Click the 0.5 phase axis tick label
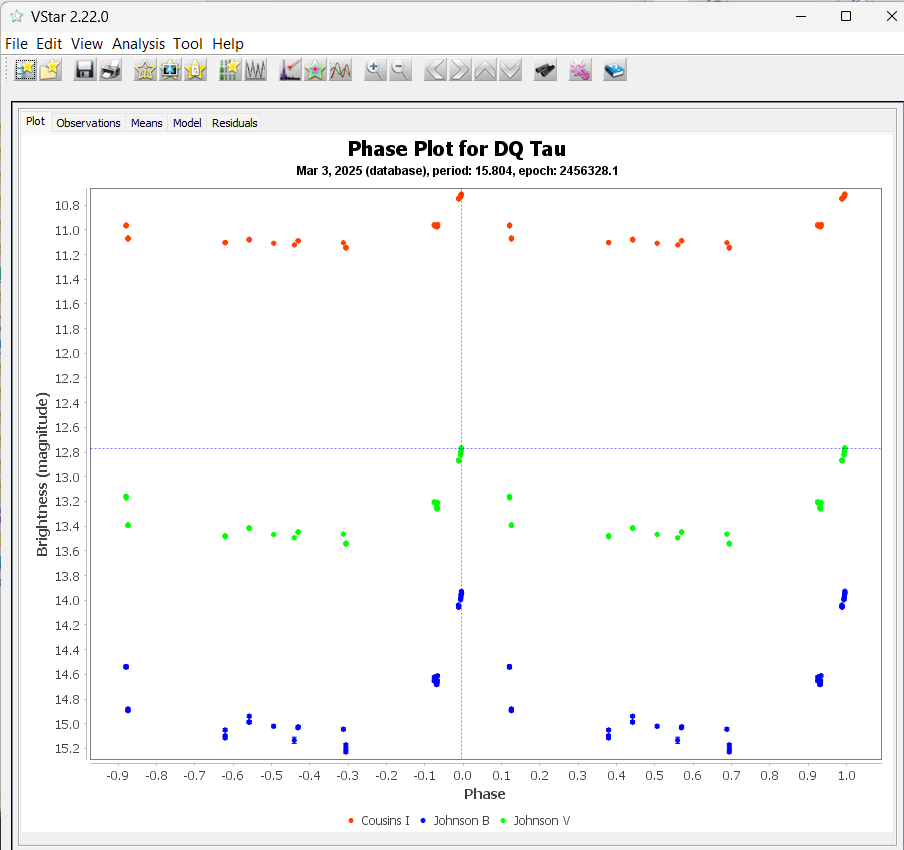Image resolution: width=904 pixels, height=850 pixels. click(654, 776)
